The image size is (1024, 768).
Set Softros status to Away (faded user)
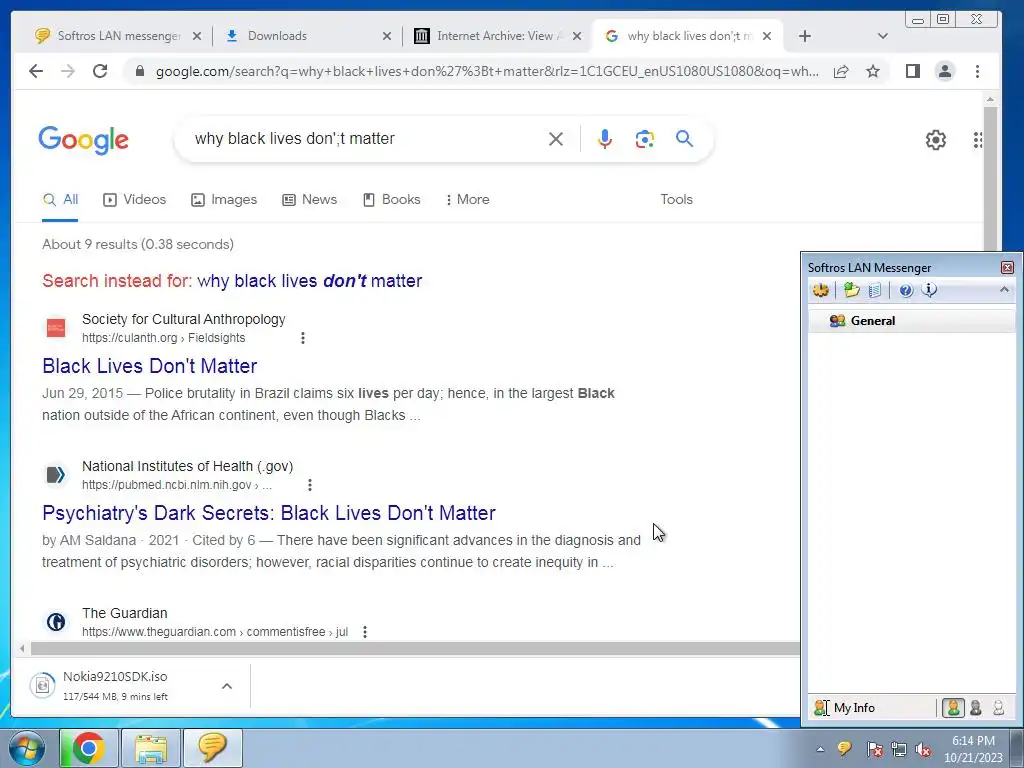point(998,708)
